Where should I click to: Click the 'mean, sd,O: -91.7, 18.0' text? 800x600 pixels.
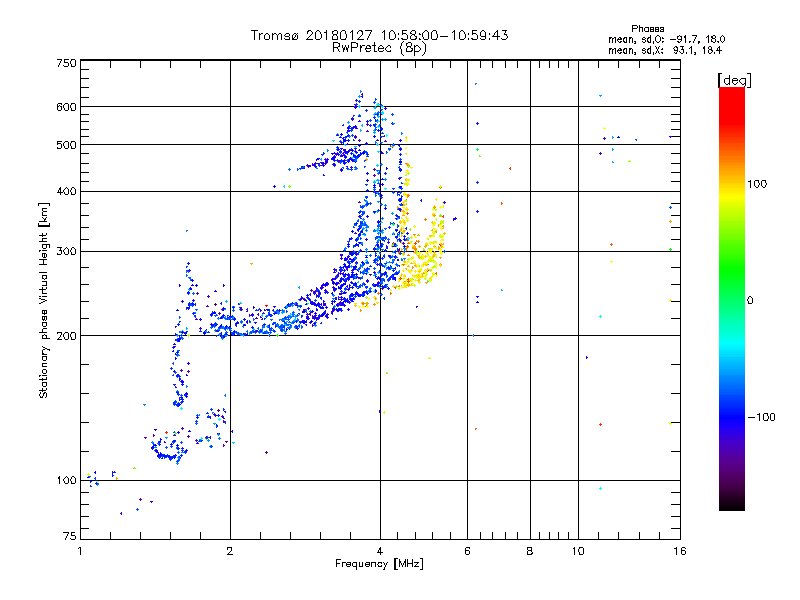666,39
